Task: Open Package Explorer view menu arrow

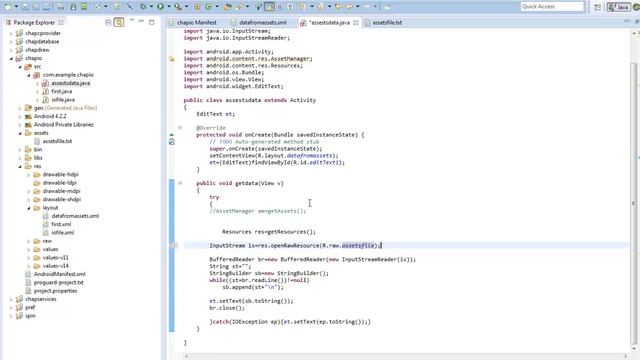Action: [x=132, y=20]
